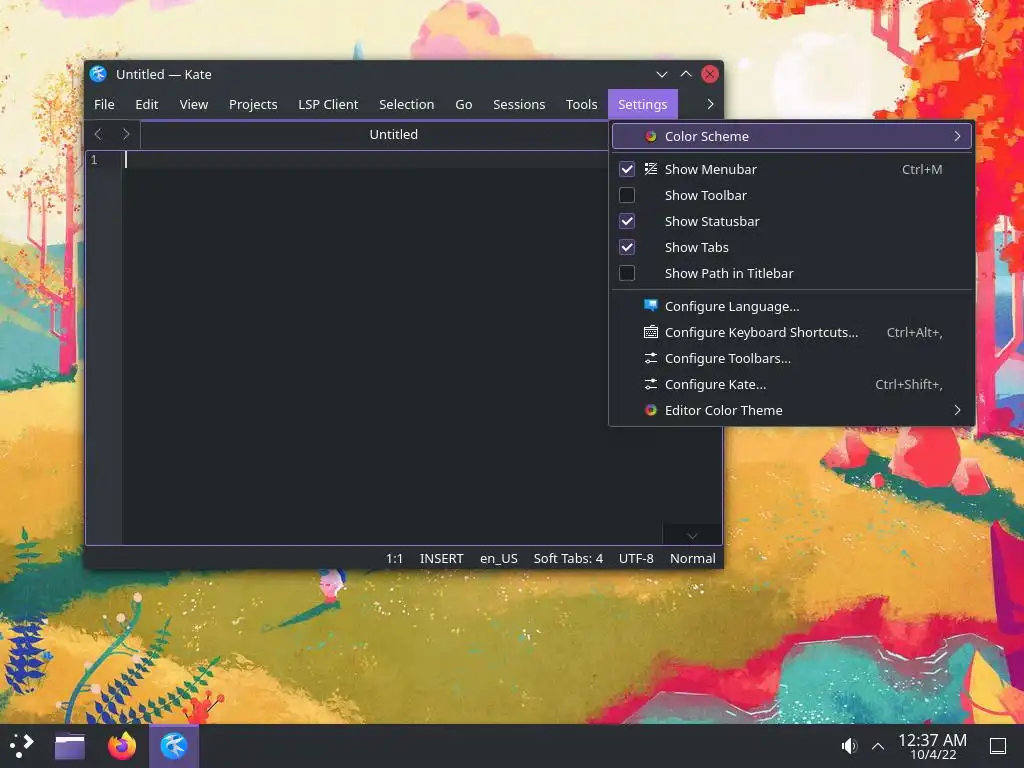Open the Normal highlighting mode selector
The image size is (1024, 768).
tap(693, 559)
